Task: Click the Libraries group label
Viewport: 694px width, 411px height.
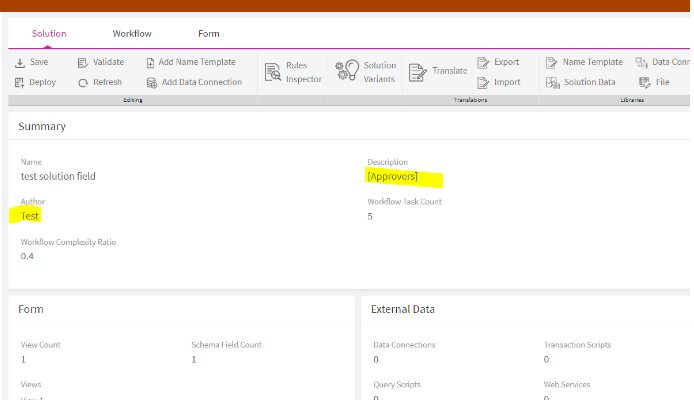Action: (632, 100)
